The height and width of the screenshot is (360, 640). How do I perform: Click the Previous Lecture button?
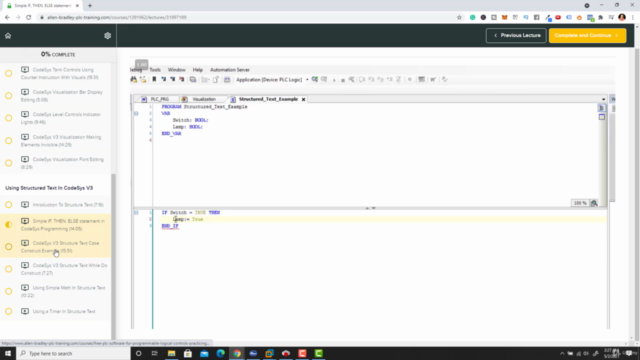(516, 36)
